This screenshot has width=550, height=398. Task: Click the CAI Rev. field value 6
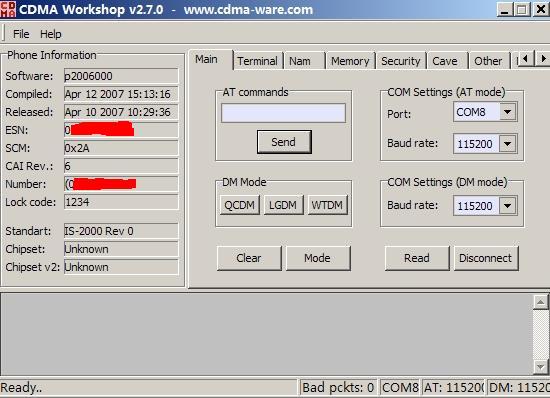coord(121,166)
